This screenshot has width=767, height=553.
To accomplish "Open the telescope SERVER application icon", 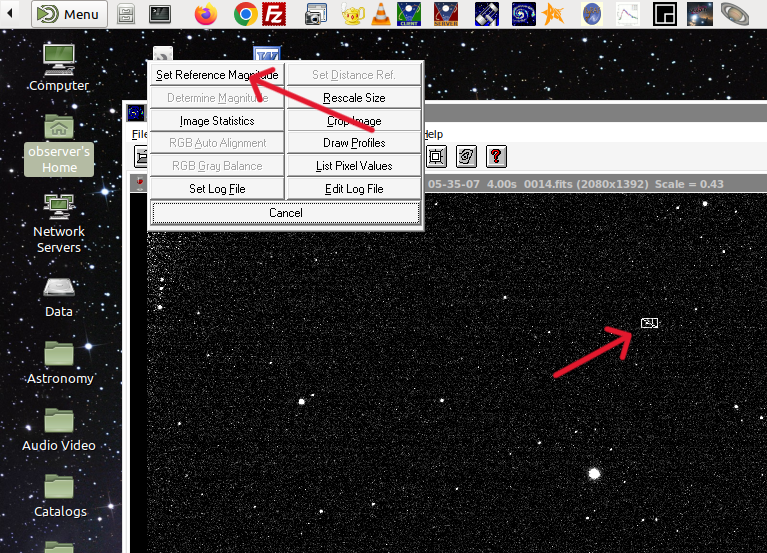I will click(446, 14).
